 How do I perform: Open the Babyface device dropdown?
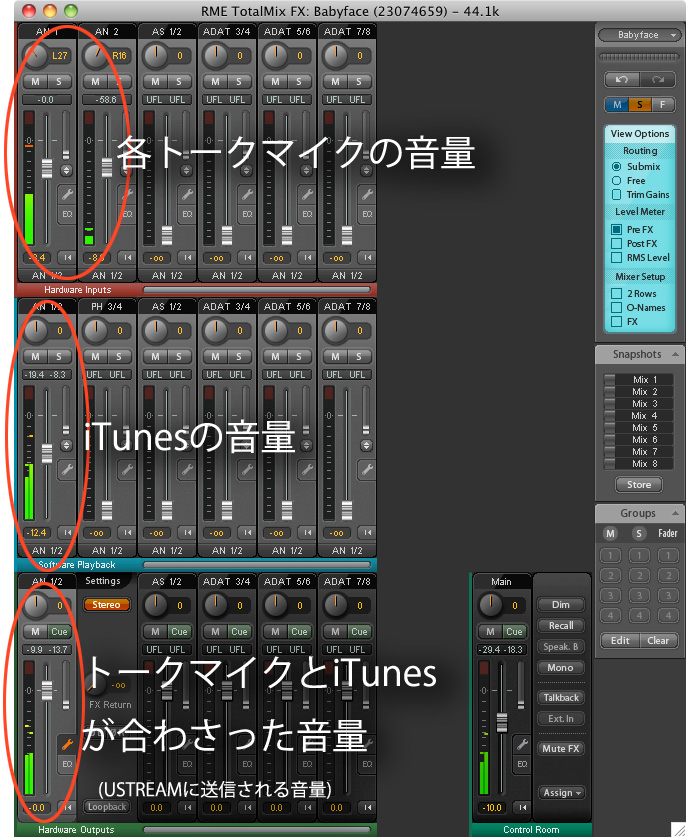640,35
